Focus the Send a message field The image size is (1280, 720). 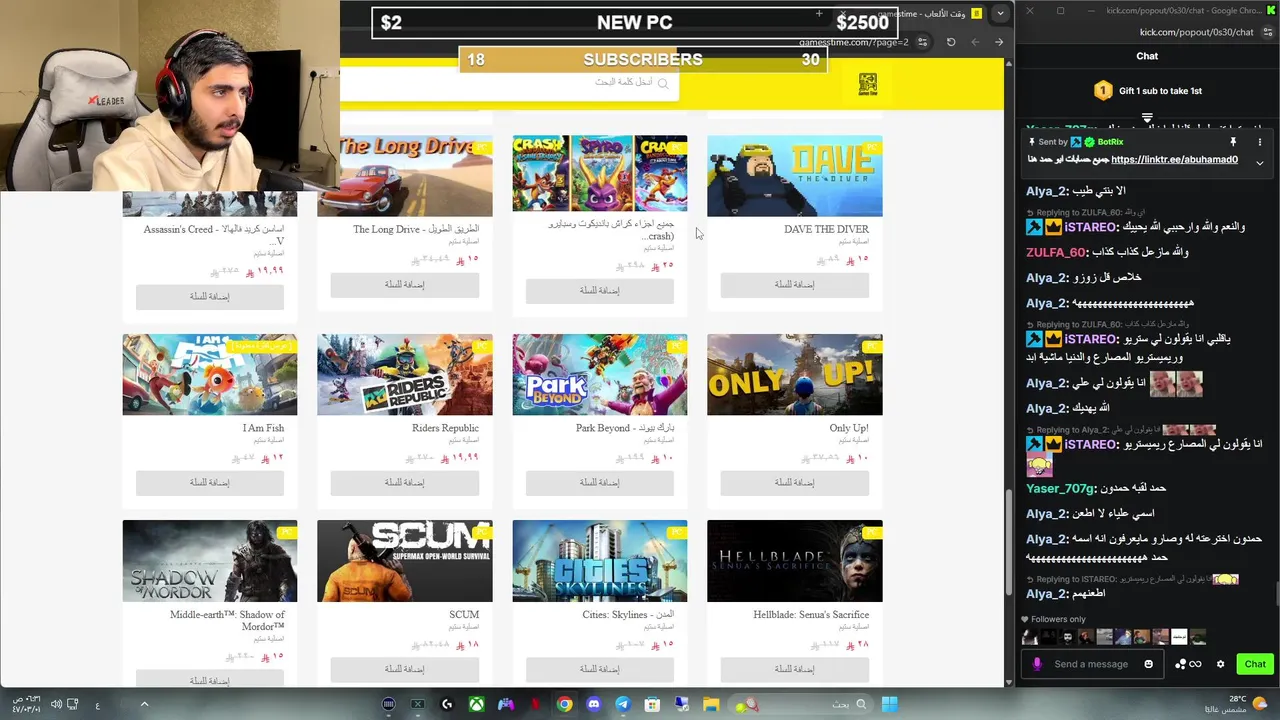coord(1090,664)
